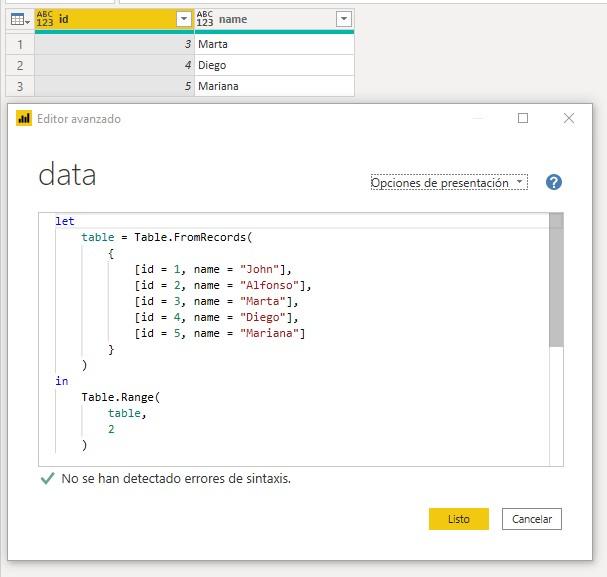Click the data type icon of name column
Image resolution: width=607 pixels, height=577 pixels.
[205, 19]
